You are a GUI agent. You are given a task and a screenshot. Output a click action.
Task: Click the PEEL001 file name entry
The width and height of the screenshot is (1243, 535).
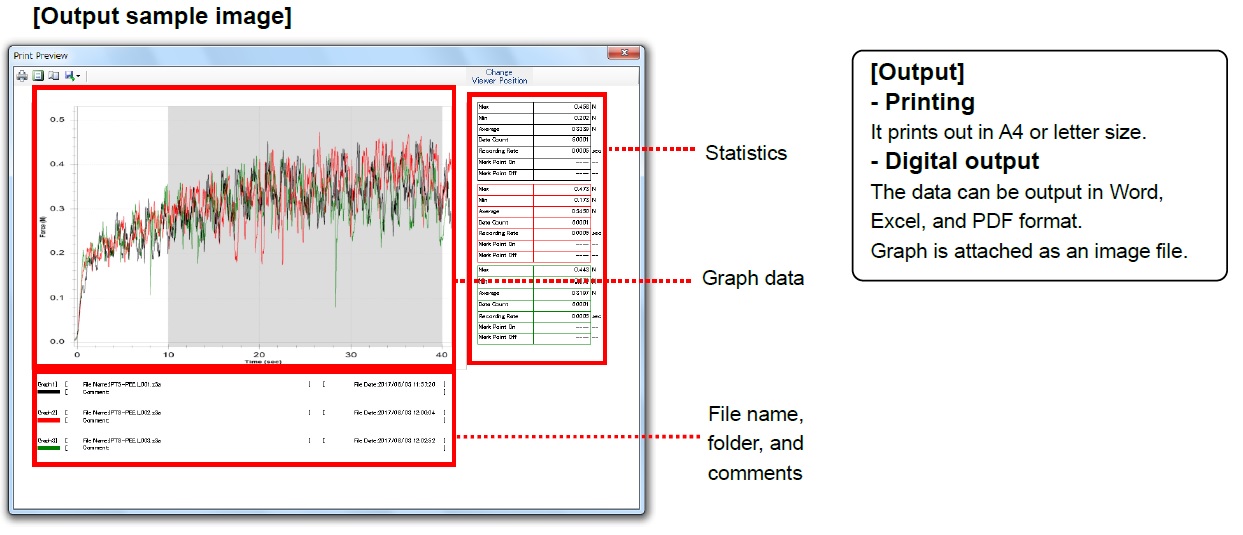pyautogui.click(x=122, y=384)
